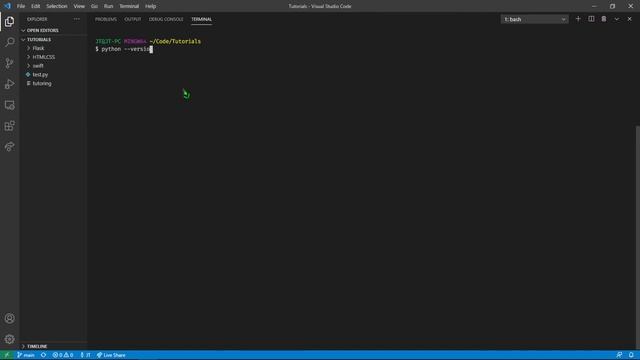The height and width of the screenshot is (360, 640).
Task: Open the notifications bell
Action: pyautogui.click(x=631, y=355)
